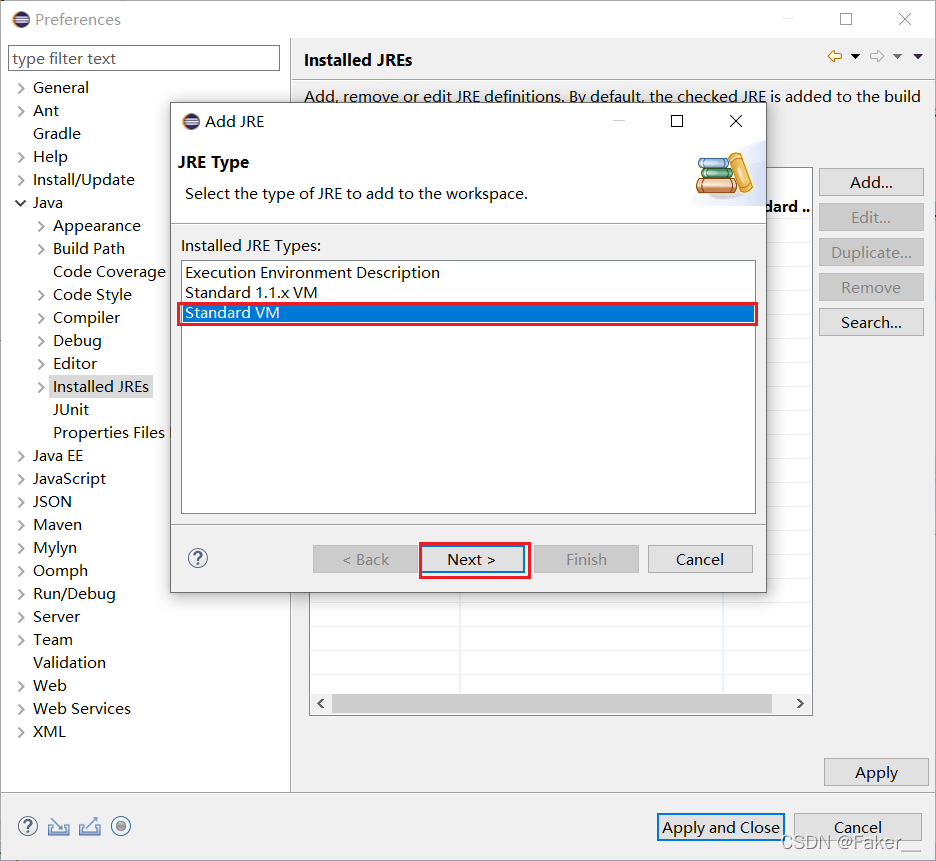Click the Search... button
The image size is (936, 861).
(871, 322)
